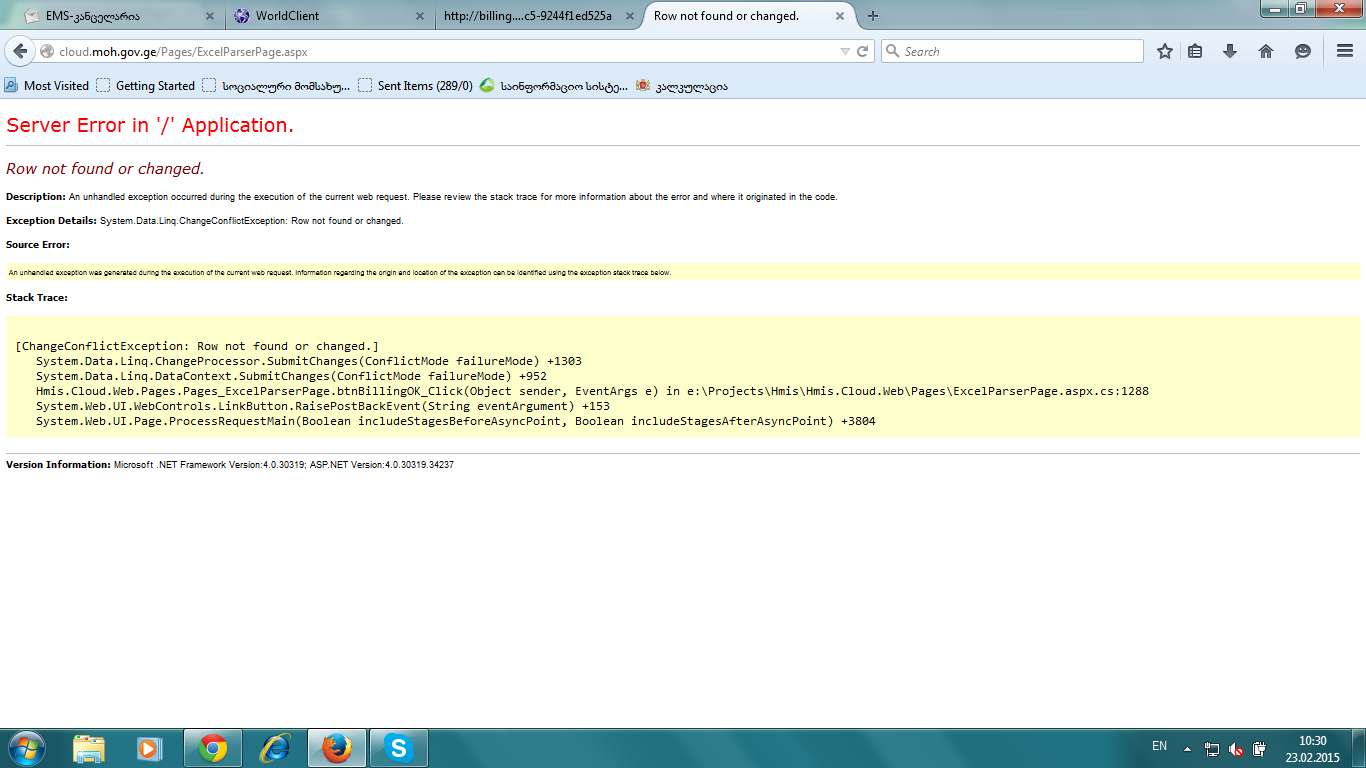
Task: Bookmark this page with the star icon
Action: pos(1164,52)
